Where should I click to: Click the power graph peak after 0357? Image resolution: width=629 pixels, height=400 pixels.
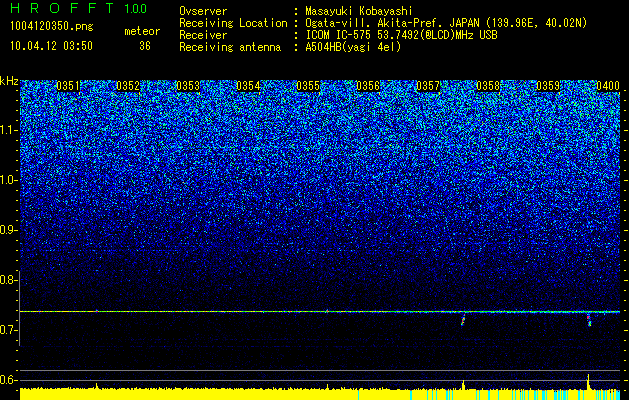463,384
